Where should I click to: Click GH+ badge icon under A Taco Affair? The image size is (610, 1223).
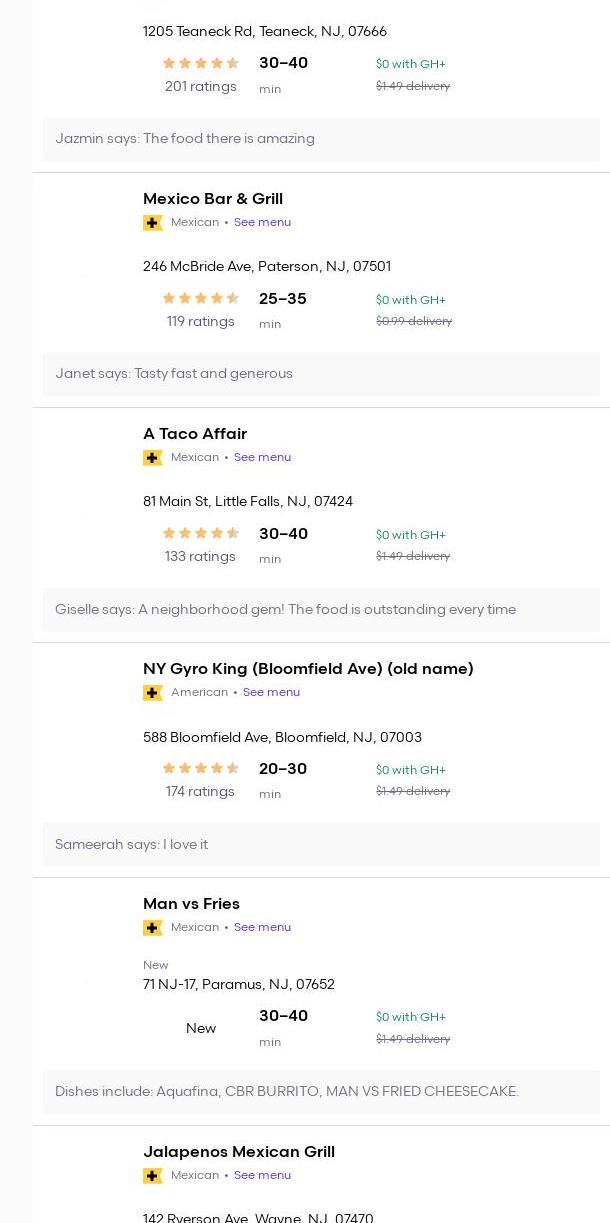(153, 458)
